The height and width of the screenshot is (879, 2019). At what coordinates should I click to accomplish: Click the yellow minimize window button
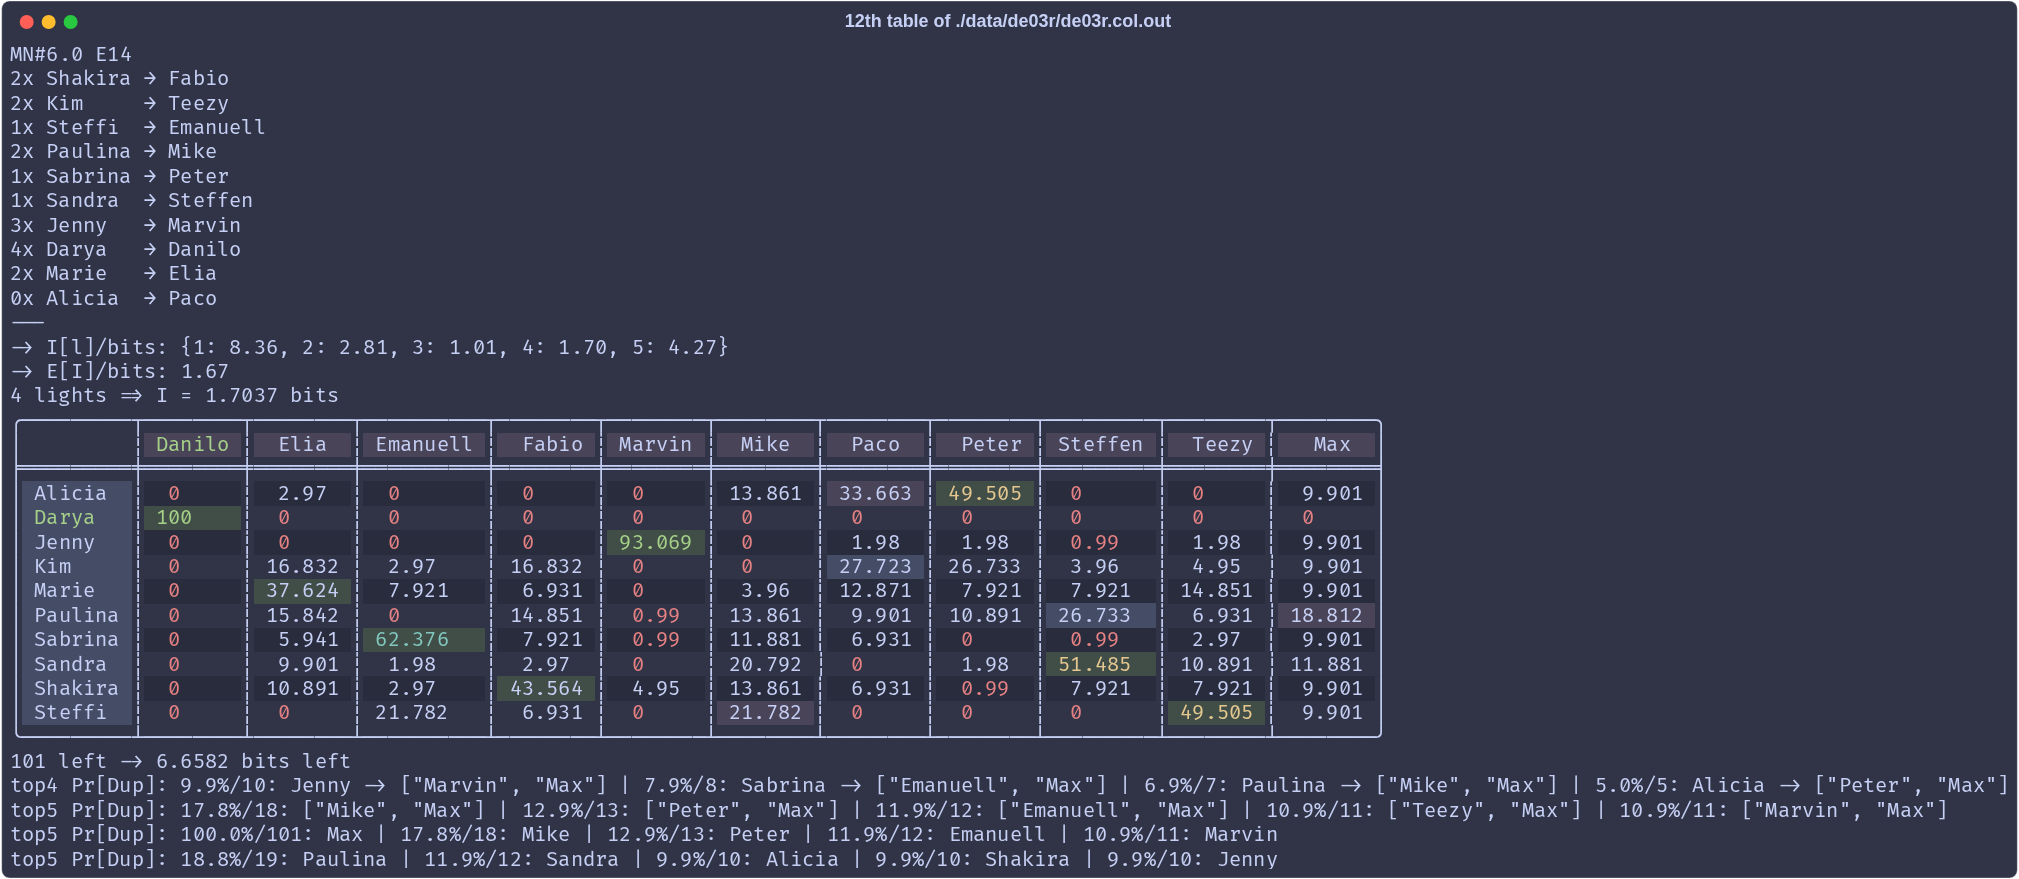click(x=48, y=22)
